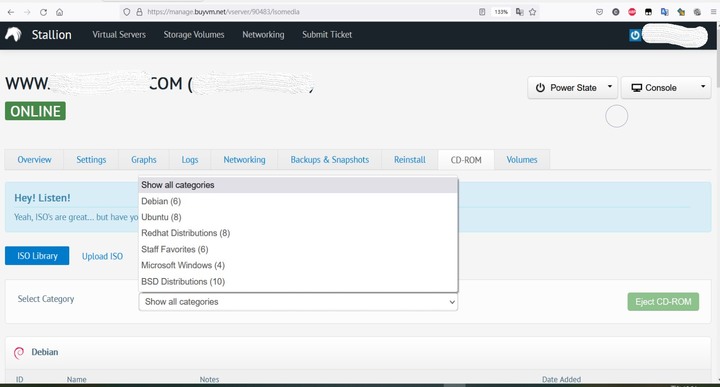Switch to the Overview tab
Viewport: 720px width, 387px height.
[34, 160]
